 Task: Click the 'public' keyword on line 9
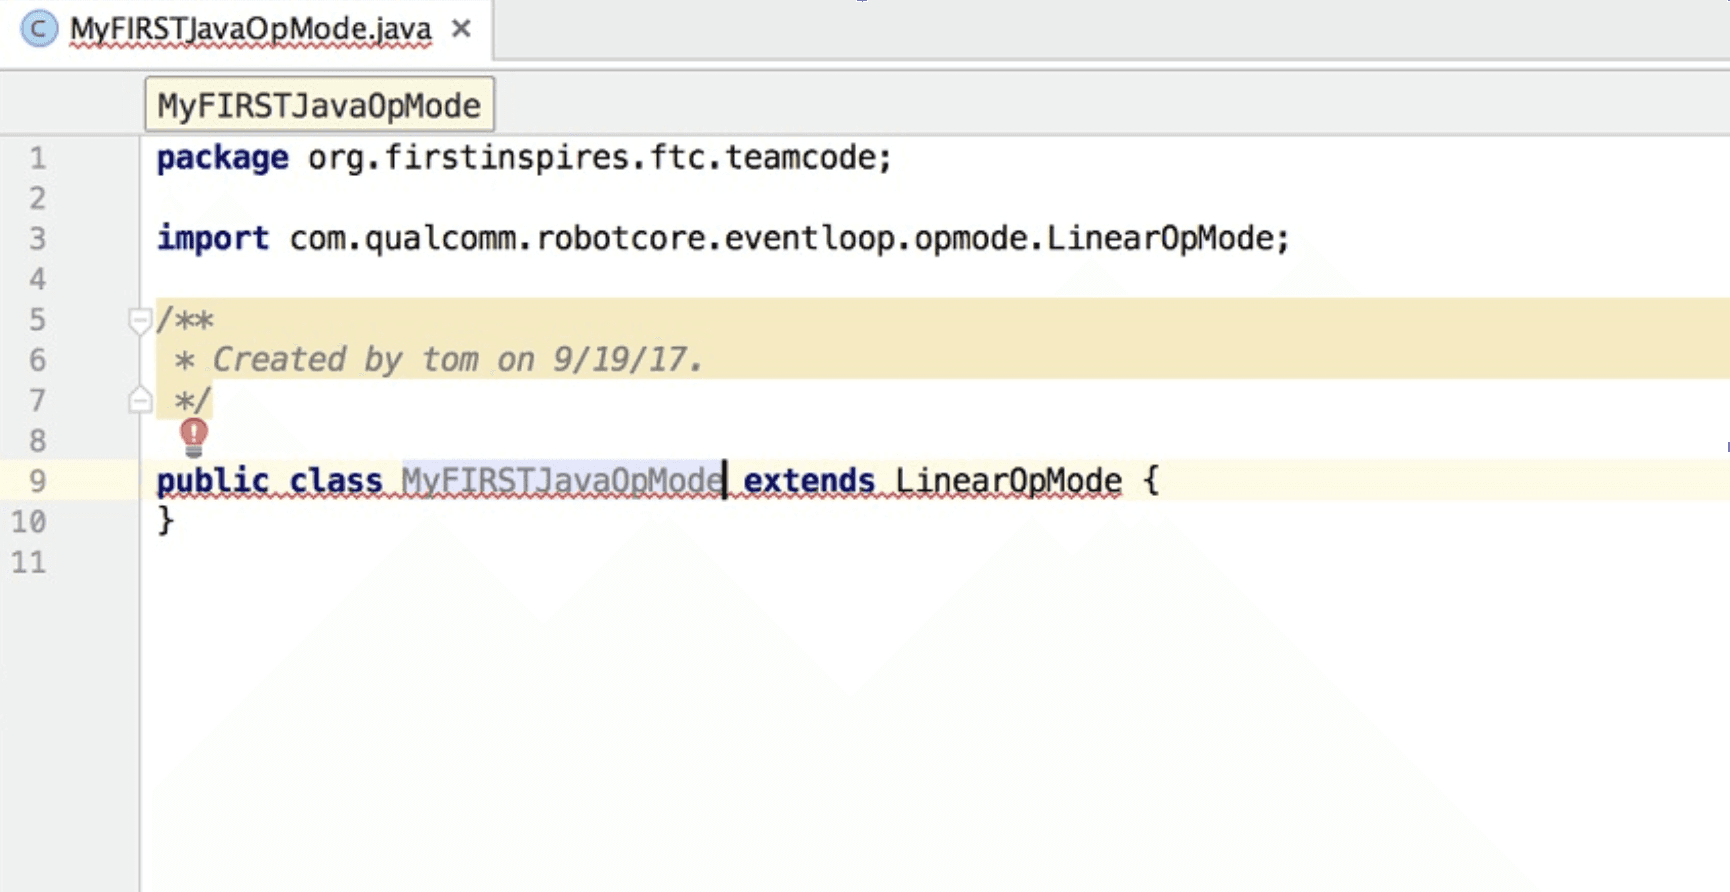click(x=212, y=481)
